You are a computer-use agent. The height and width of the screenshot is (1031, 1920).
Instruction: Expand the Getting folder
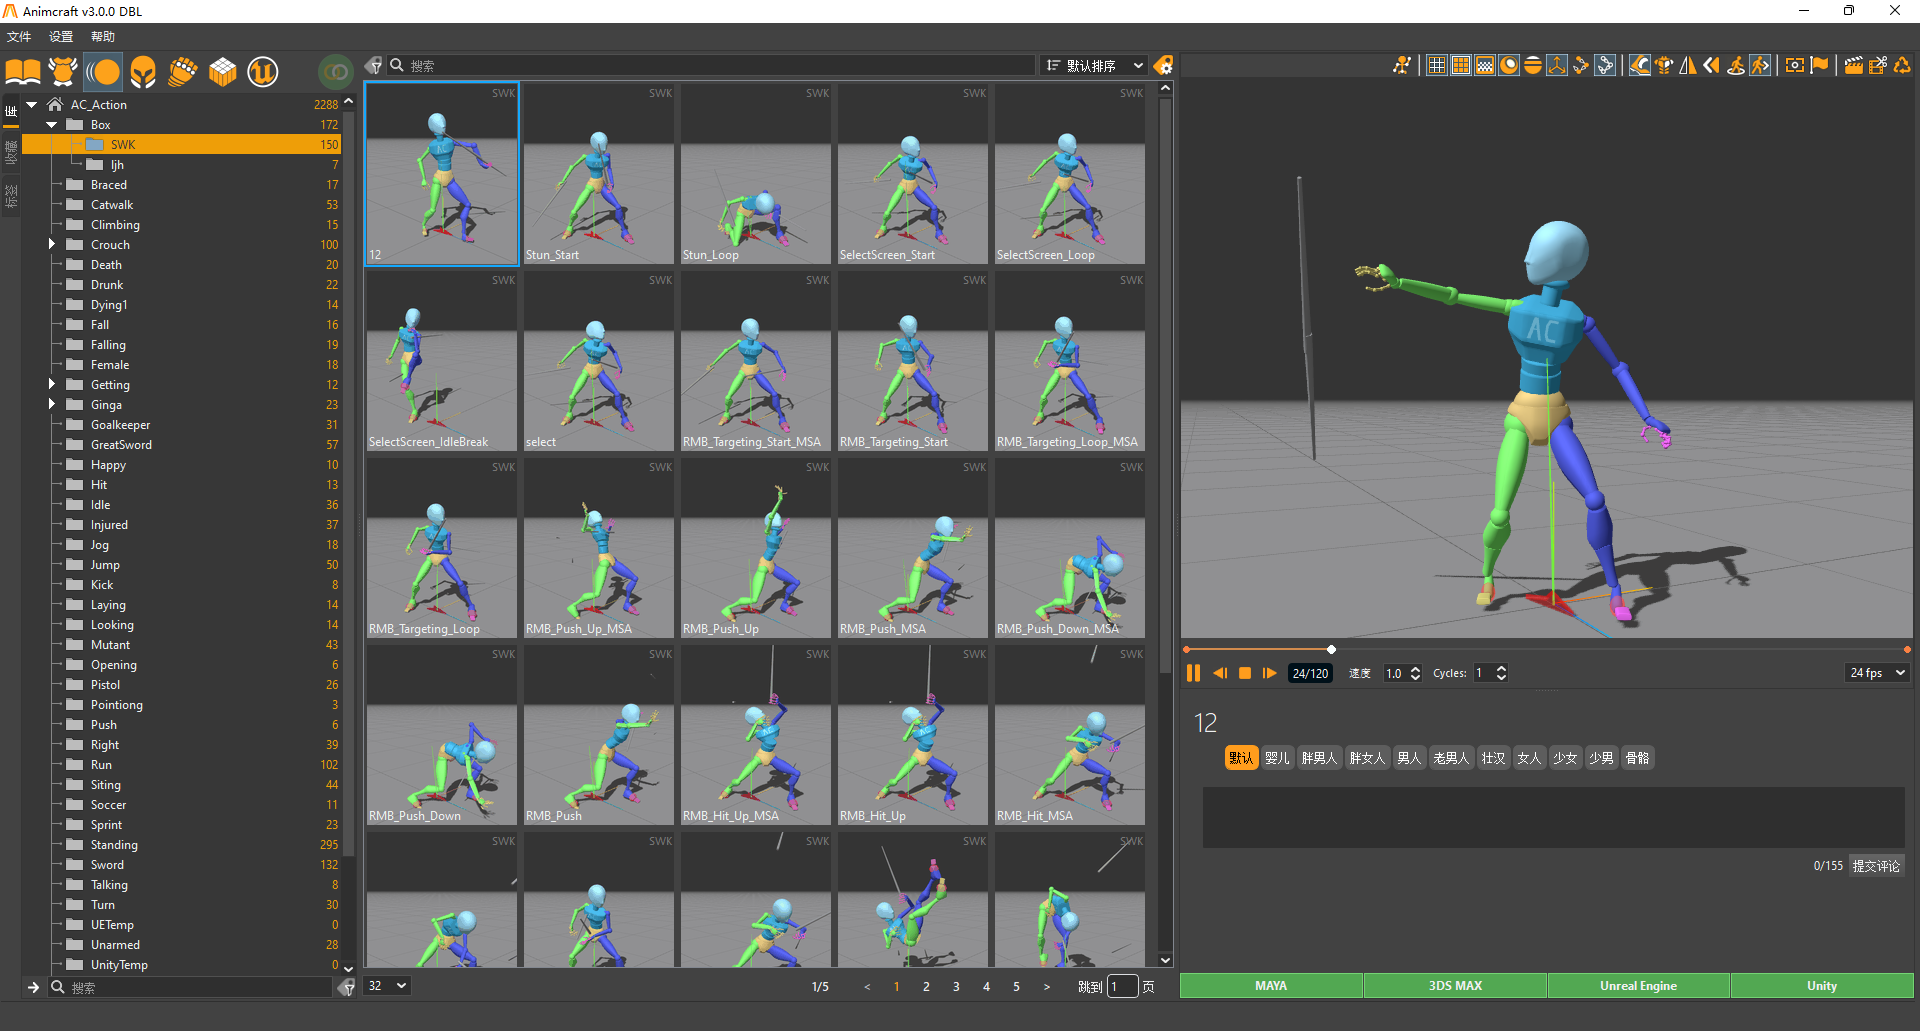click(52, 384)
